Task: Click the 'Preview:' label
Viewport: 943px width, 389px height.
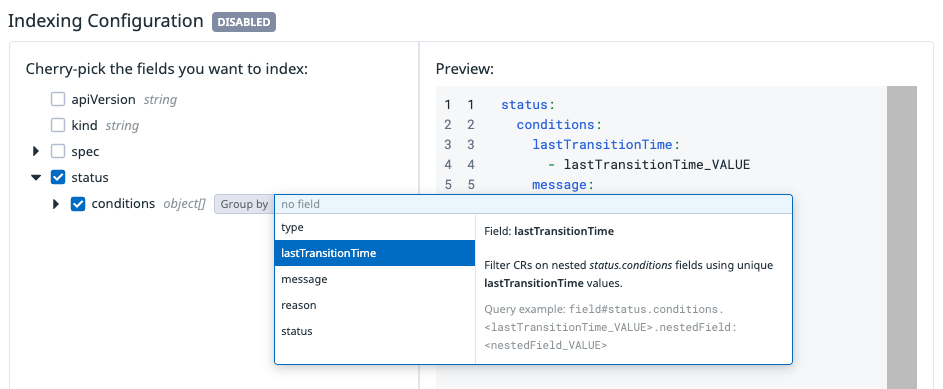Action: (464, 69)
